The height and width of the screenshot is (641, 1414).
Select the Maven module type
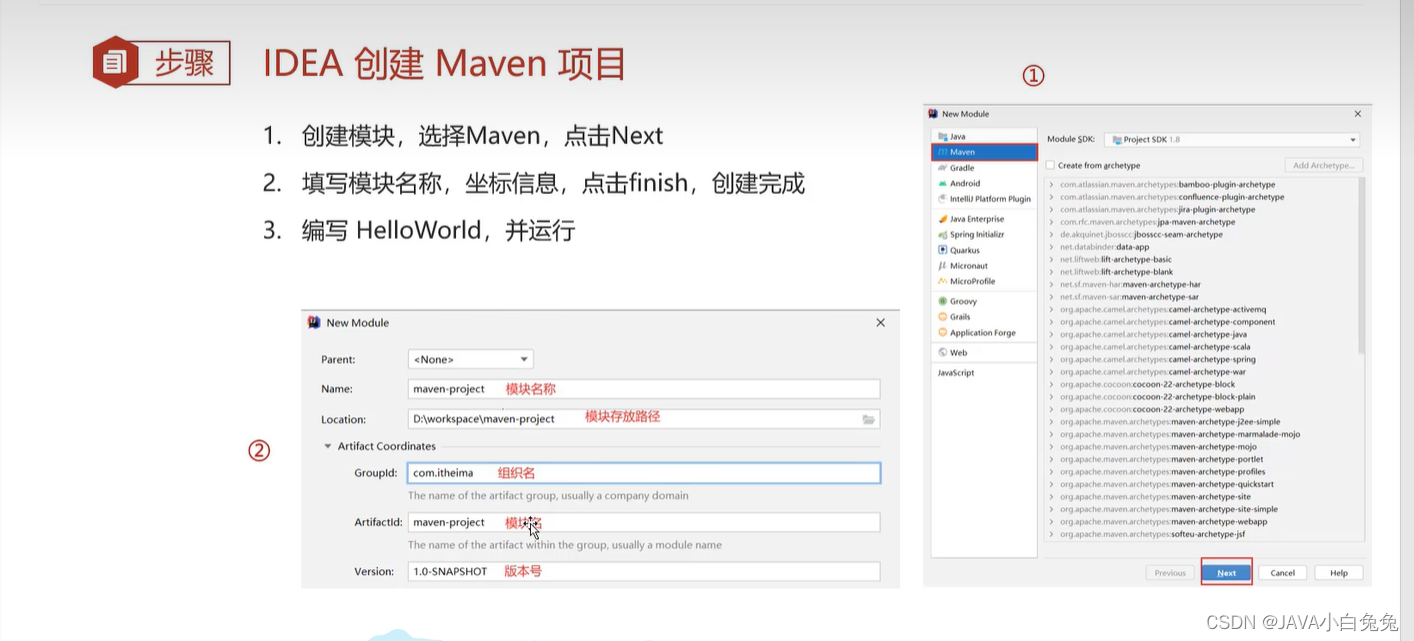(984, 152)
